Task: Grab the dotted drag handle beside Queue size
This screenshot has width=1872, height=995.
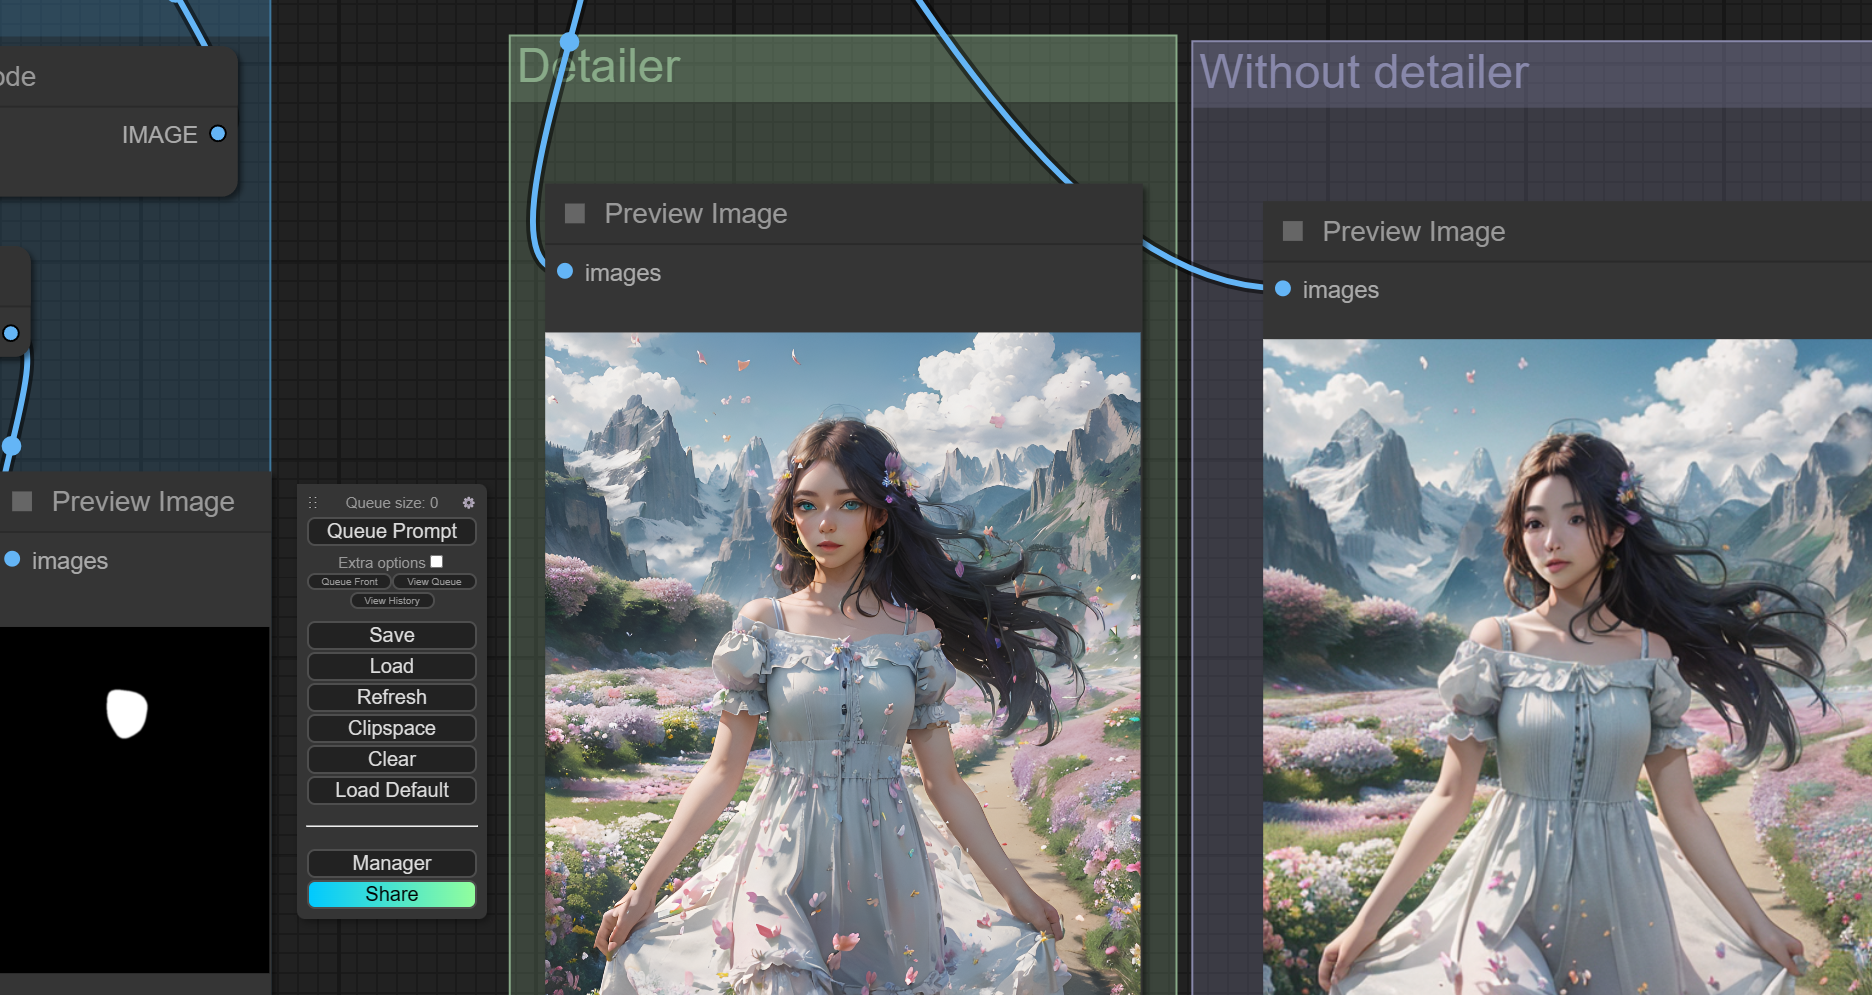Action: pos(313,503)
